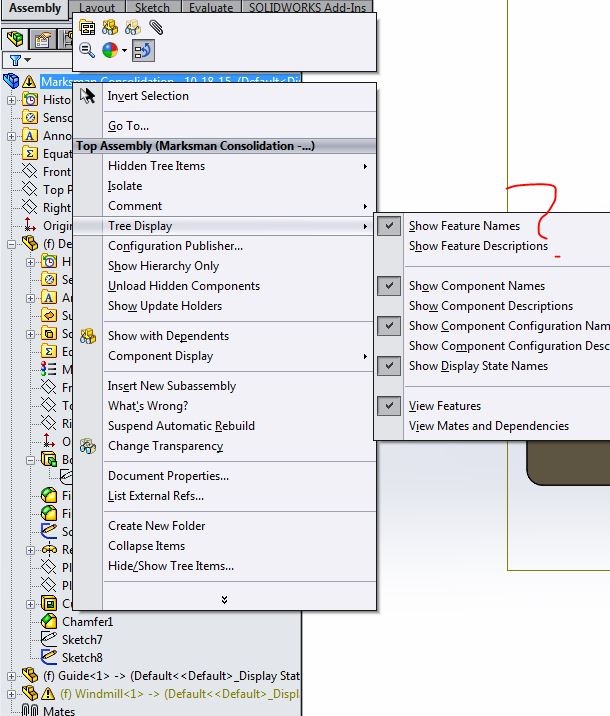The height and width of the screenshot is (716, 610).
Task: Choose Suspend Automatic Rebuild
Action: point(181,426)
